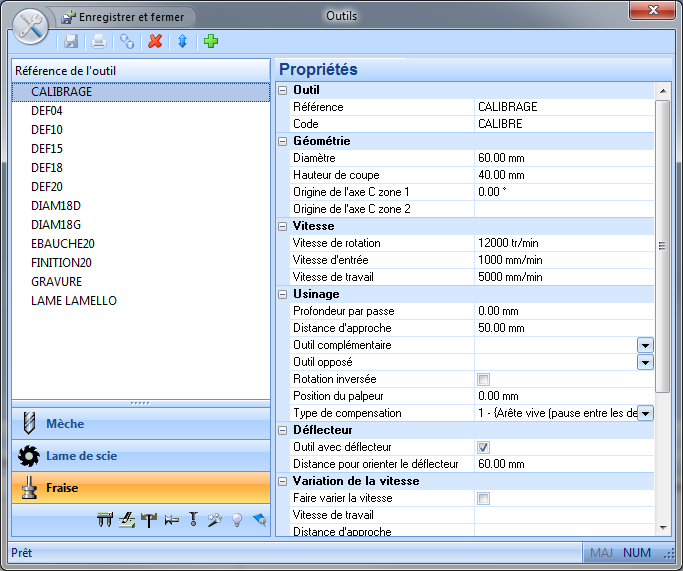Screen dimensions: 683x571
Task: Click the multi-spindle drill icon in bottom strip
Action: (x=104, y=519)
